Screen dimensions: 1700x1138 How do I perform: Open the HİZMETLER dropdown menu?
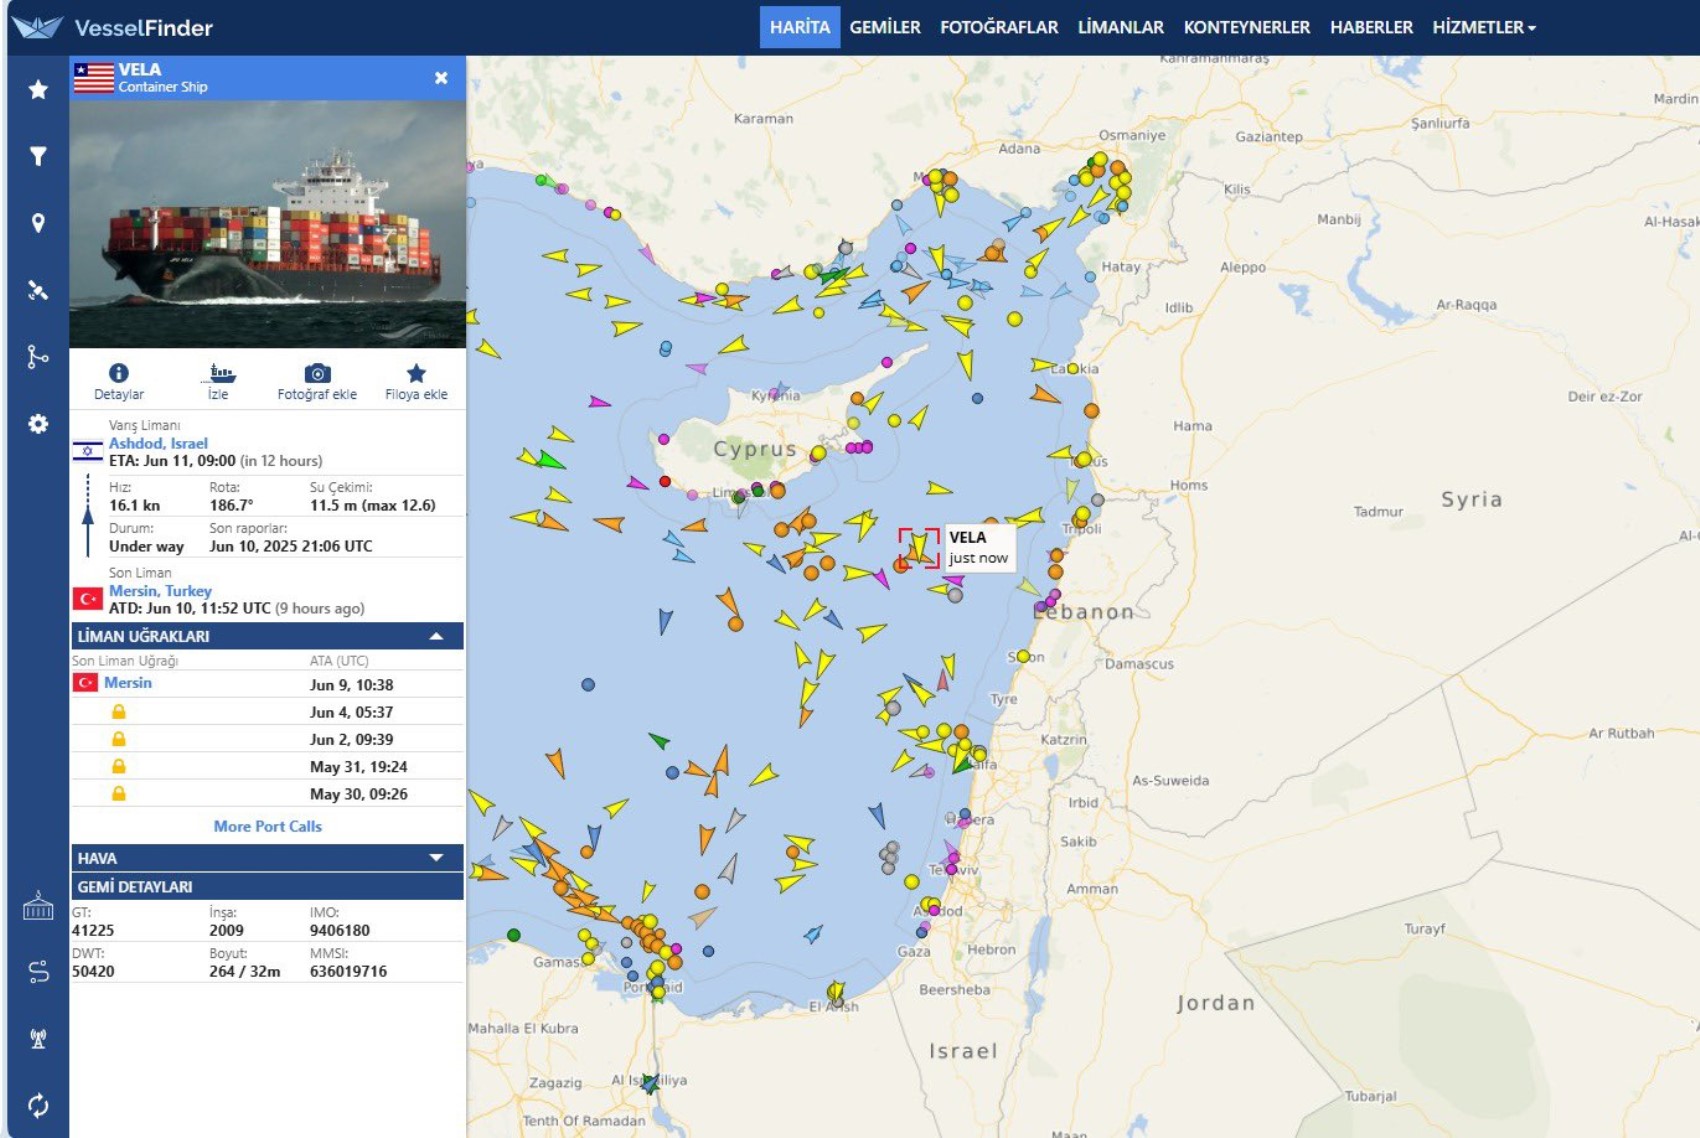(x=1484, y=28)
